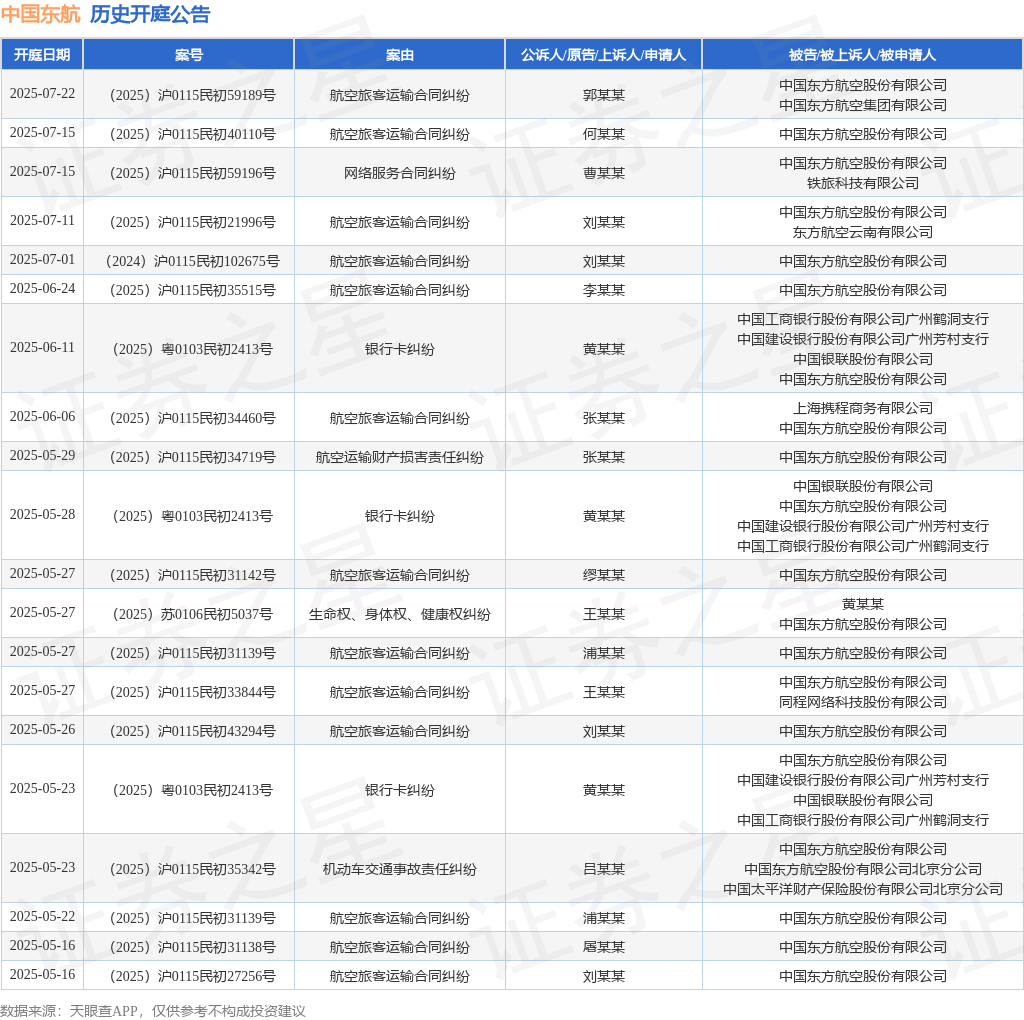Select case number 沪0115民初27256号
The image size is (1024, 1020).
(x=192, y=977)
